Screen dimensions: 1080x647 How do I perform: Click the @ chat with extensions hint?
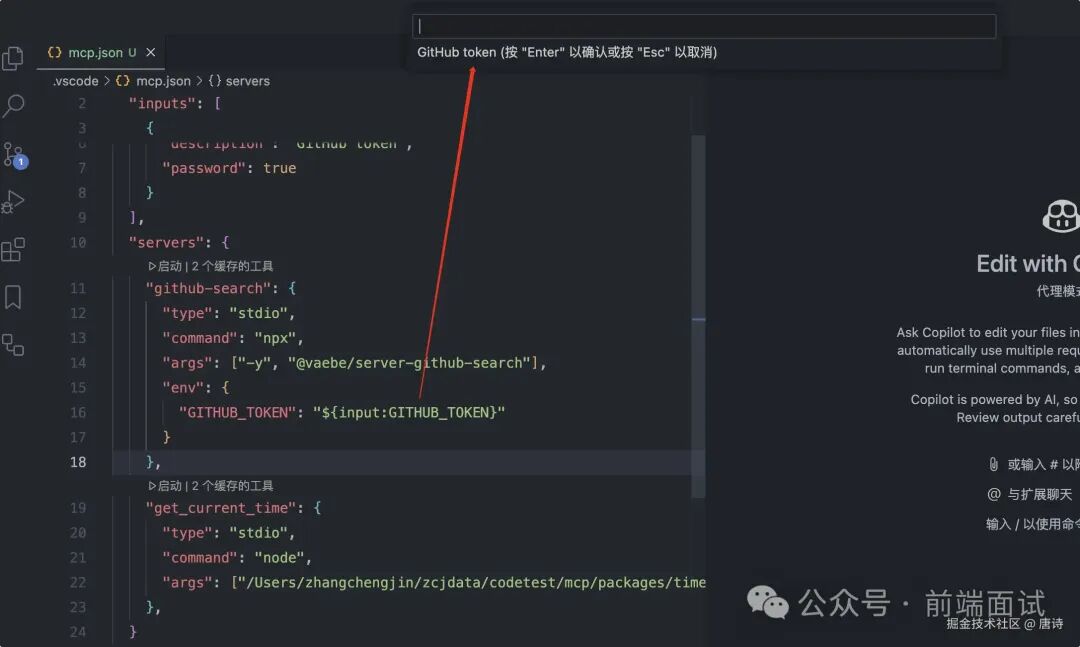point(1030,494)
